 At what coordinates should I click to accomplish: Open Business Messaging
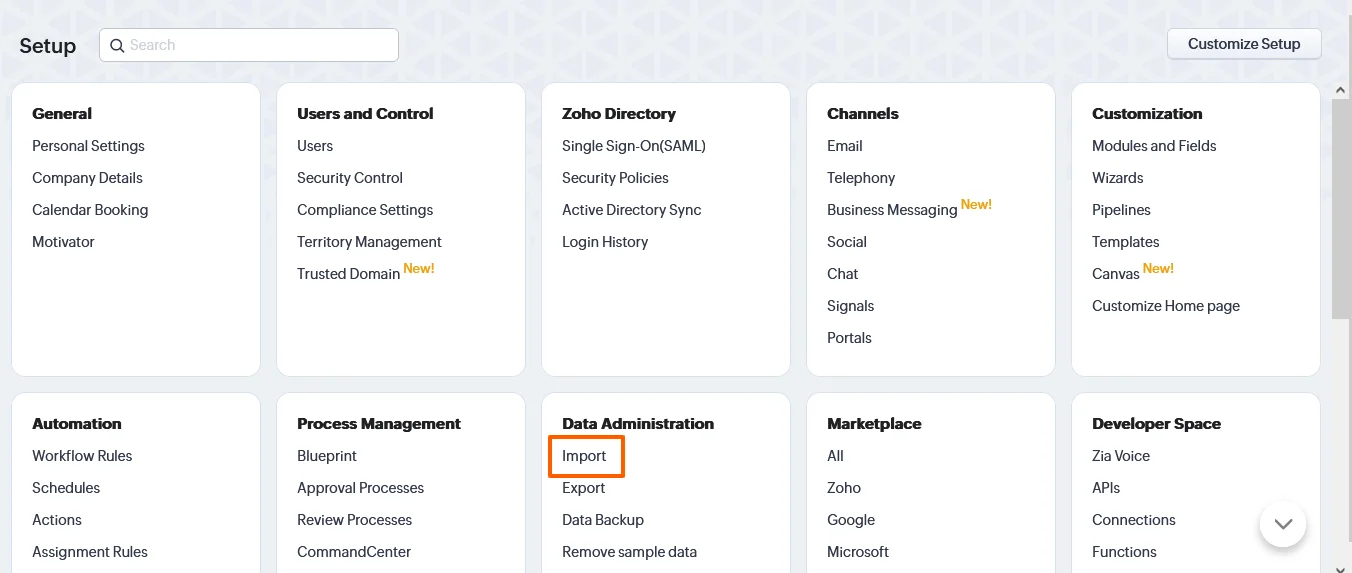coord(892,210)
